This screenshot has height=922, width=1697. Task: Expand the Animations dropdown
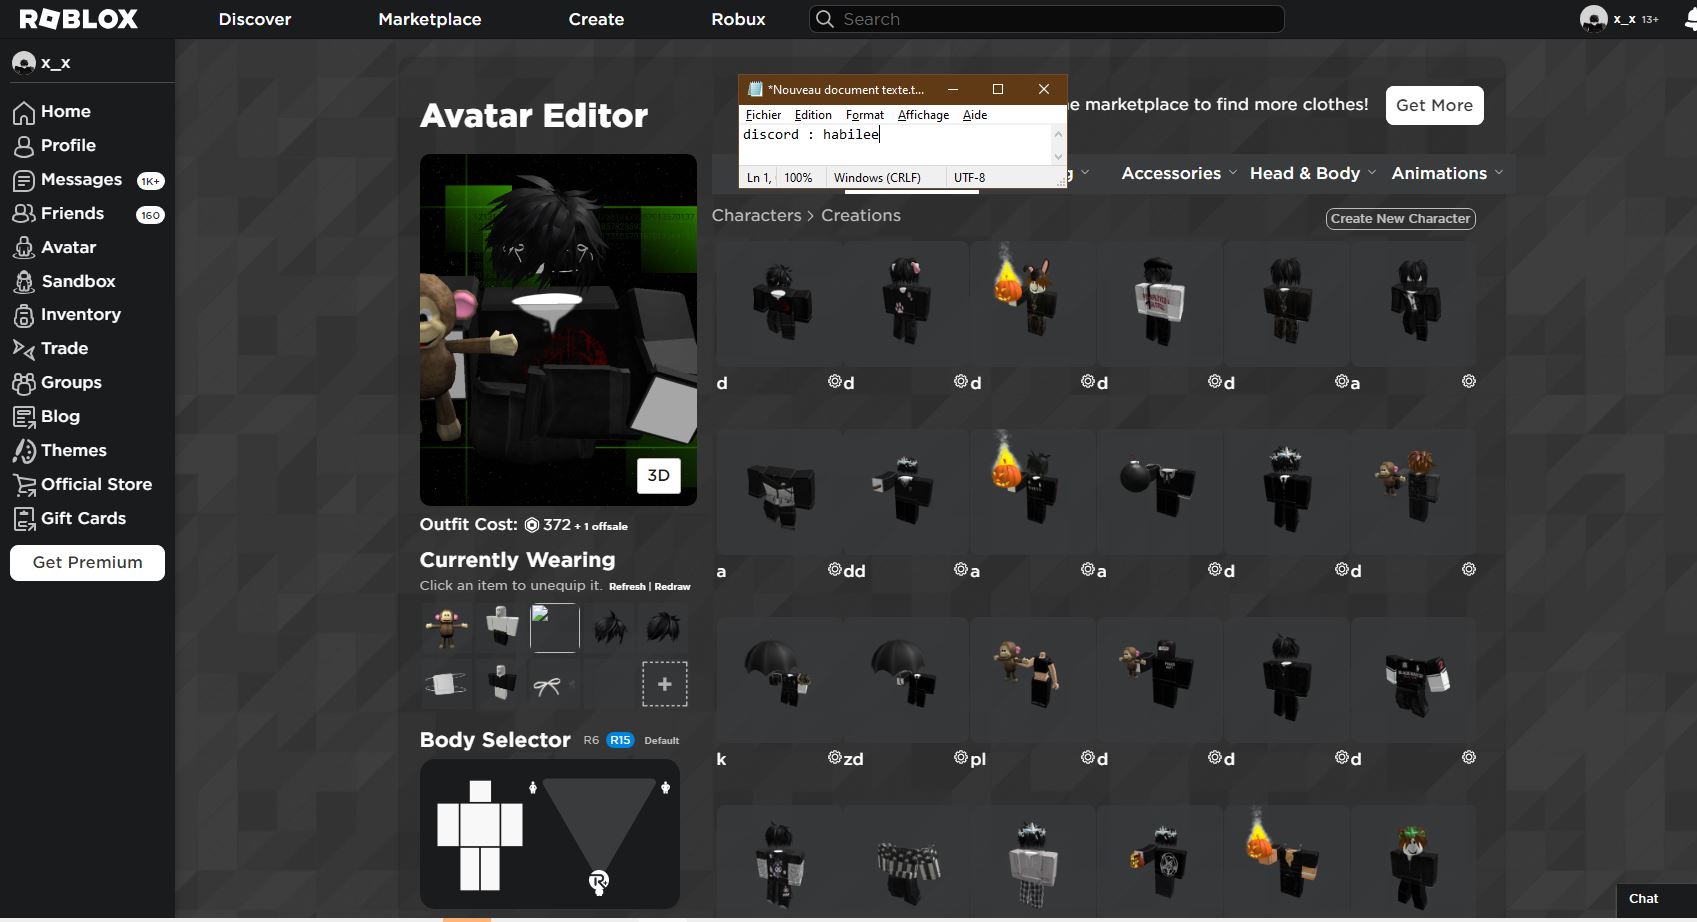point(1440,173)
